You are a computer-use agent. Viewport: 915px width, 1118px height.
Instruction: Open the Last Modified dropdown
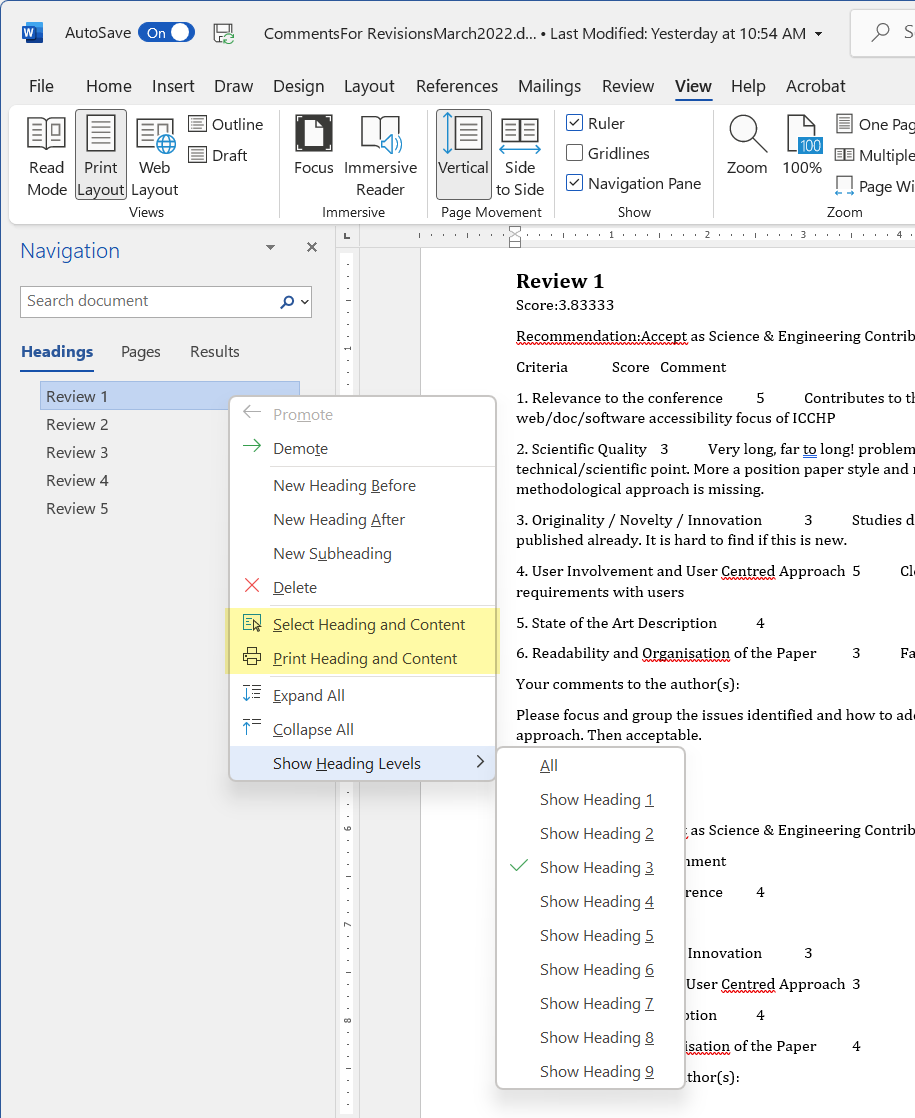tap(817, 32)
